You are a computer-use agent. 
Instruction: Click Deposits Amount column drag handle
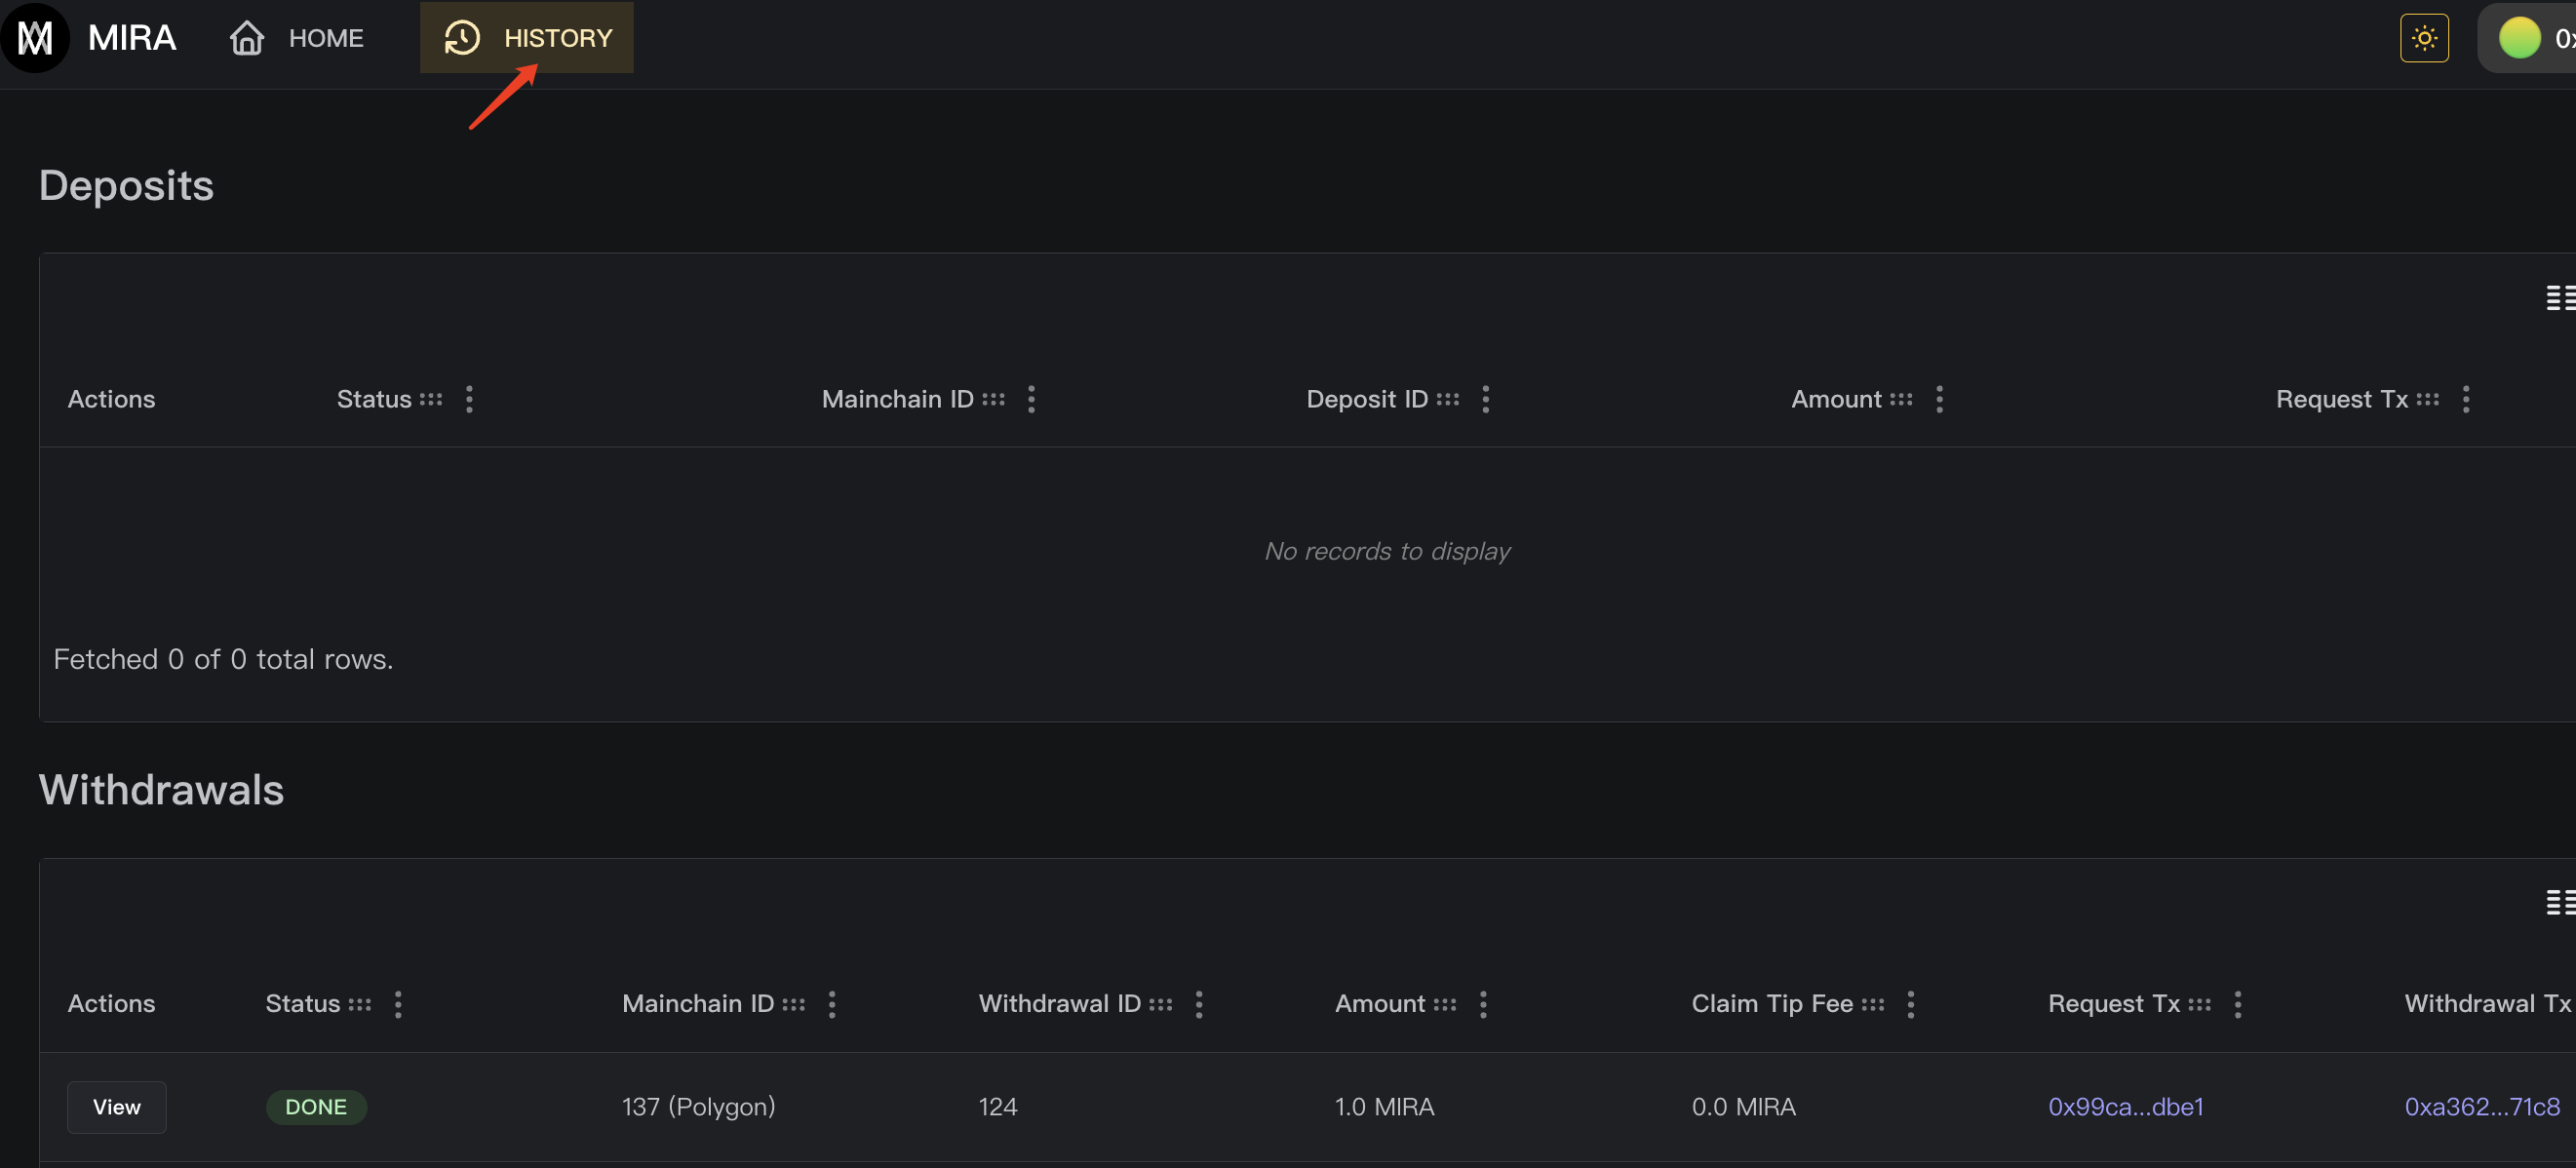coord(1901,399)
